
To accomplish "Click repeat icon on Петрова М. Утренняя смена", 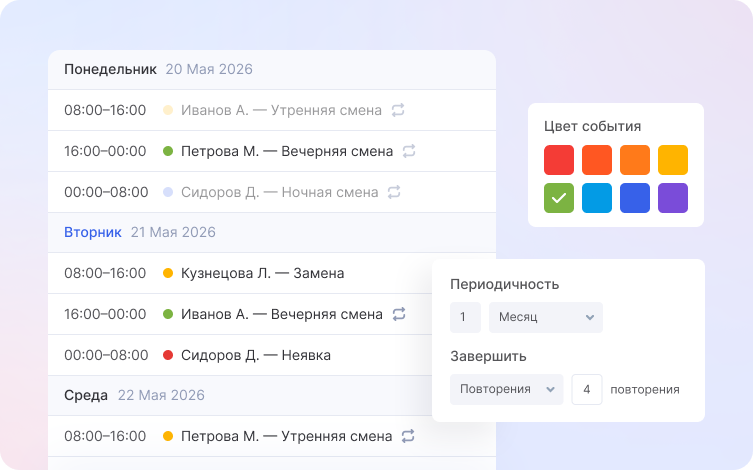I will (407, 436).
